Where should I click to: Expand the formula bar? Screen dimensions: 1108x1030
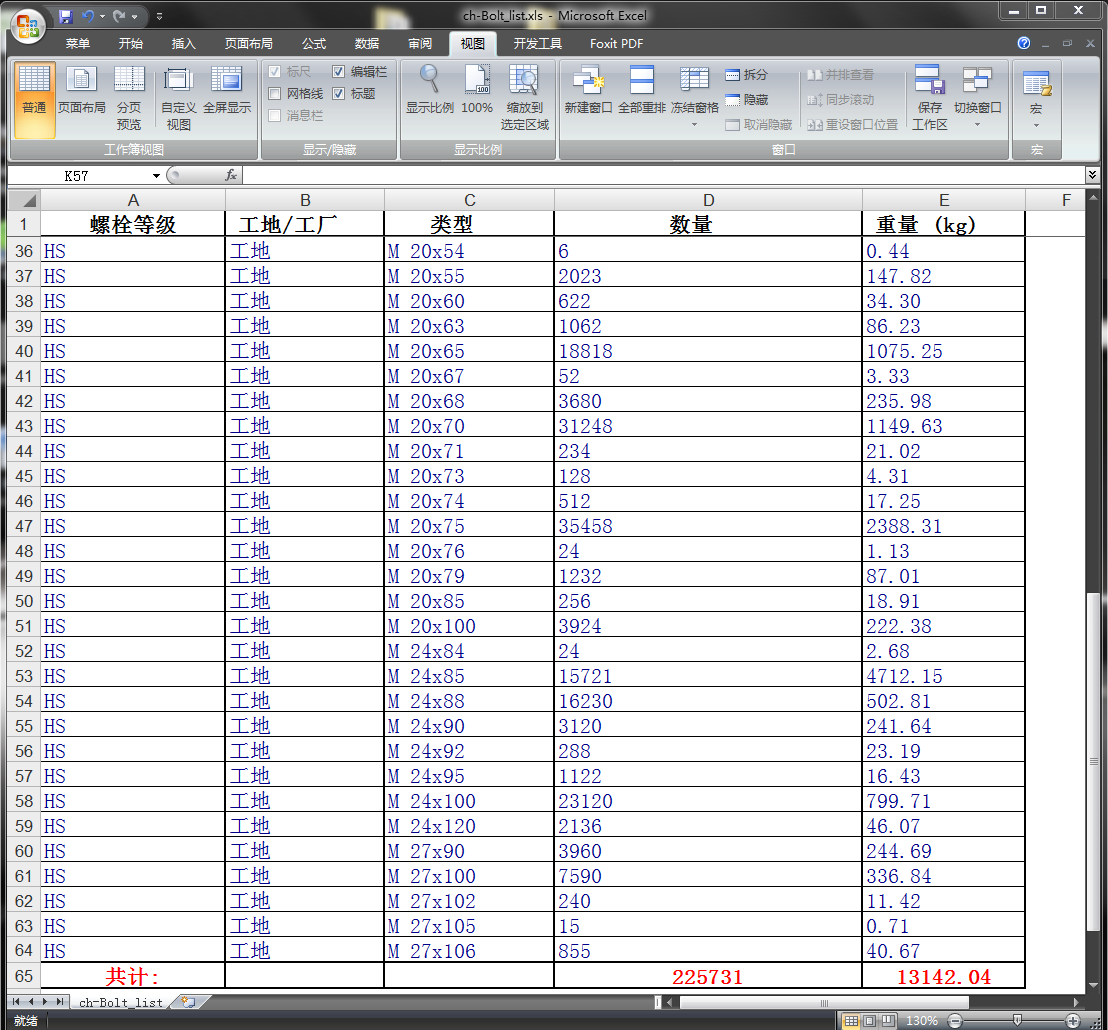1092,174
